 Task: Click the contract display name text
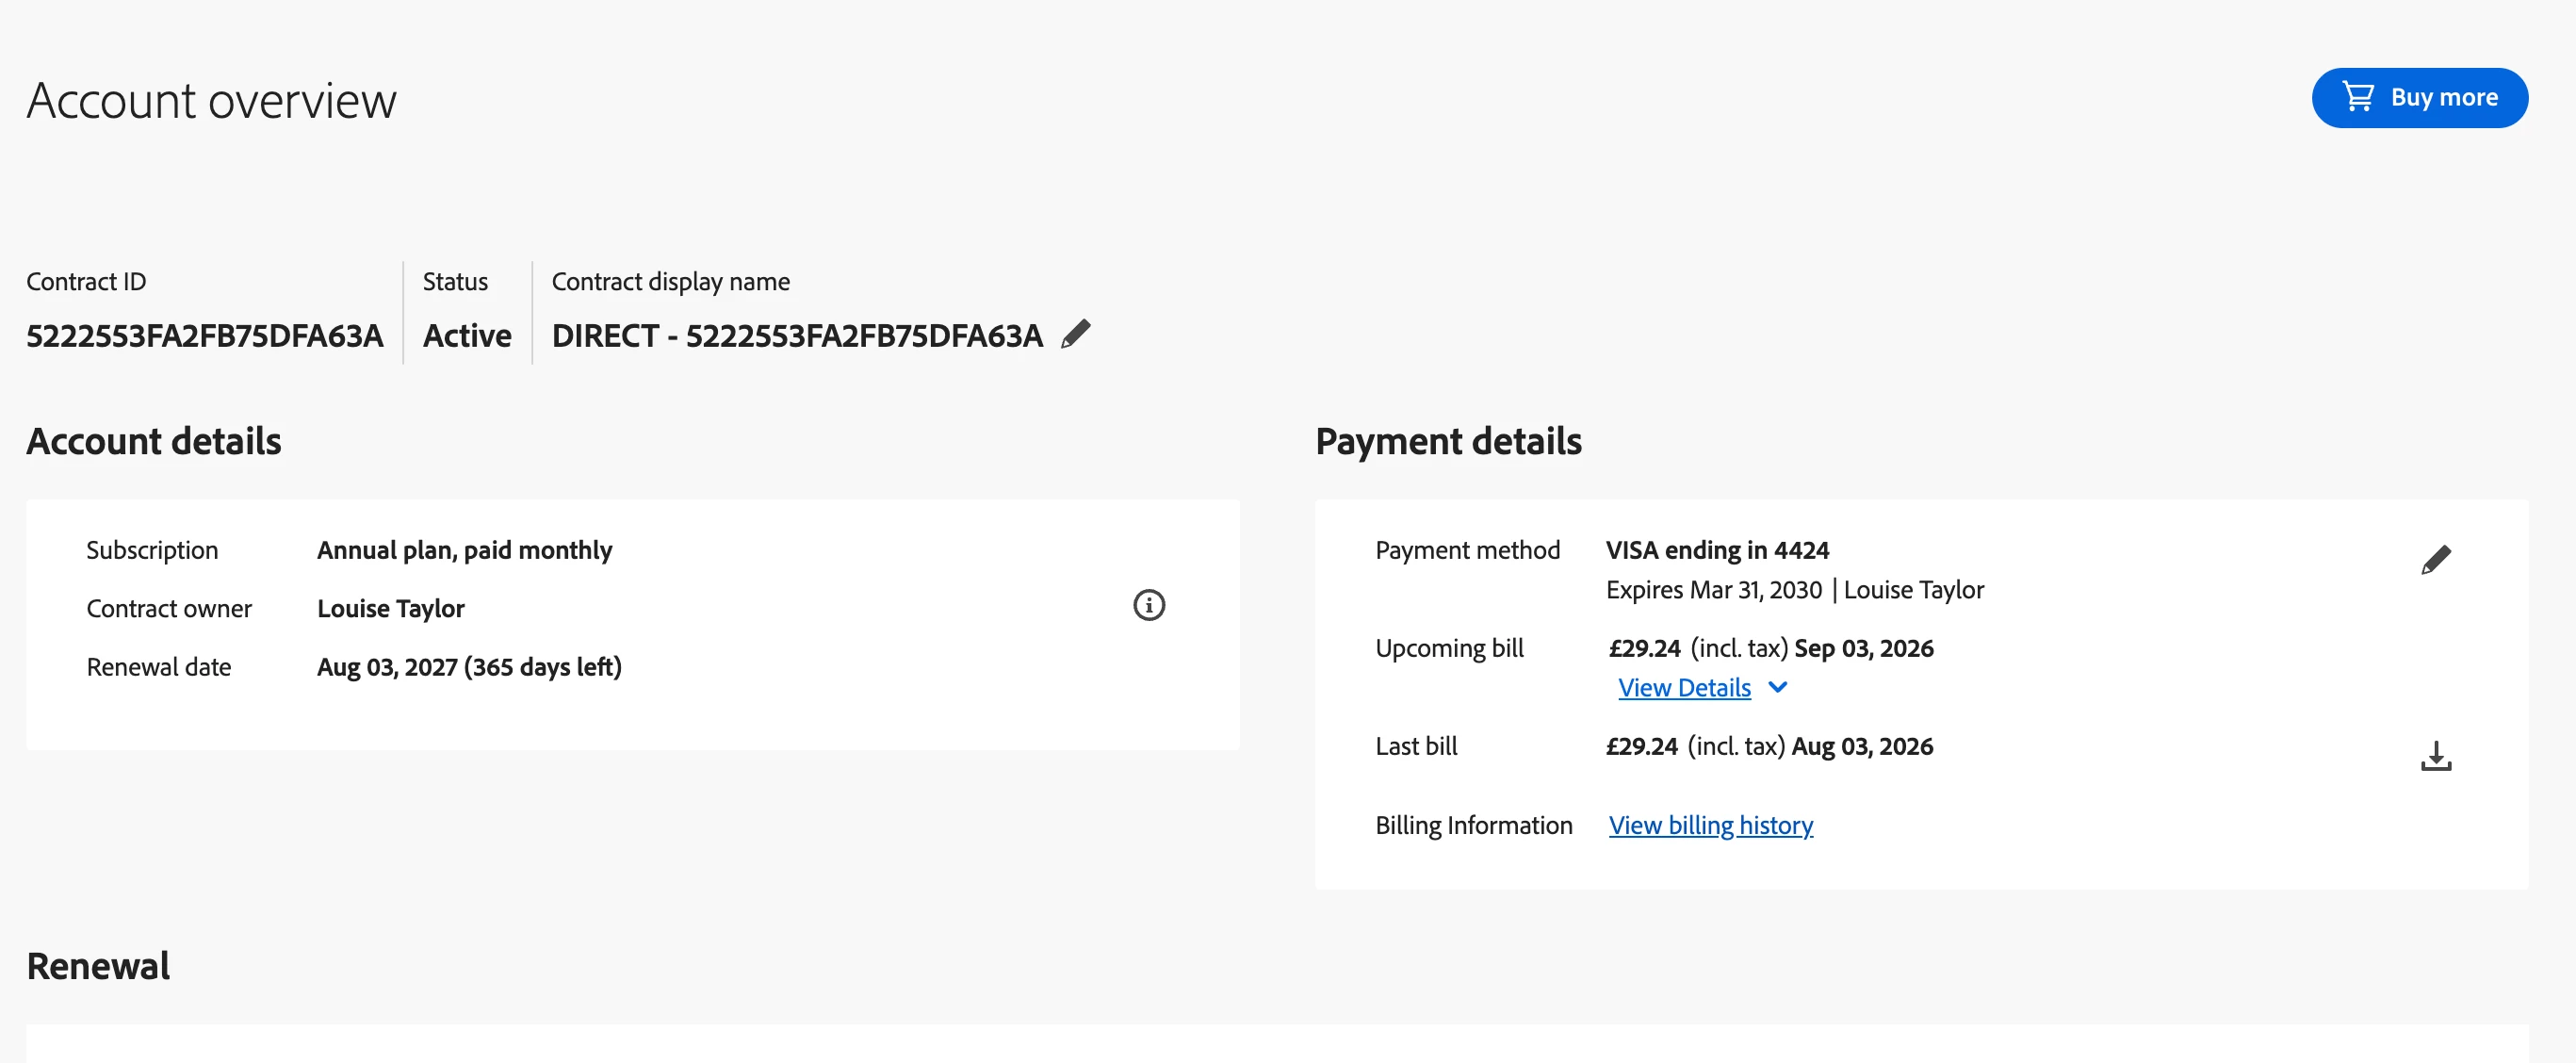pos(797,336)
